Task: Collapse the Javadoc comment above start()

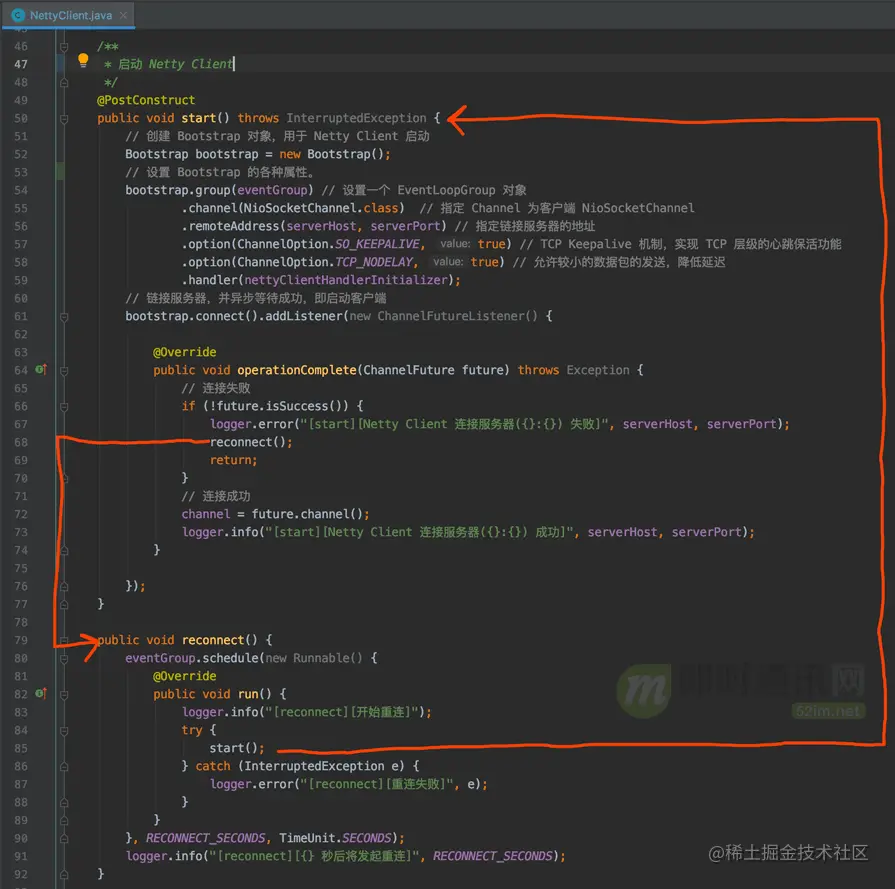Action: coord(64,46)
